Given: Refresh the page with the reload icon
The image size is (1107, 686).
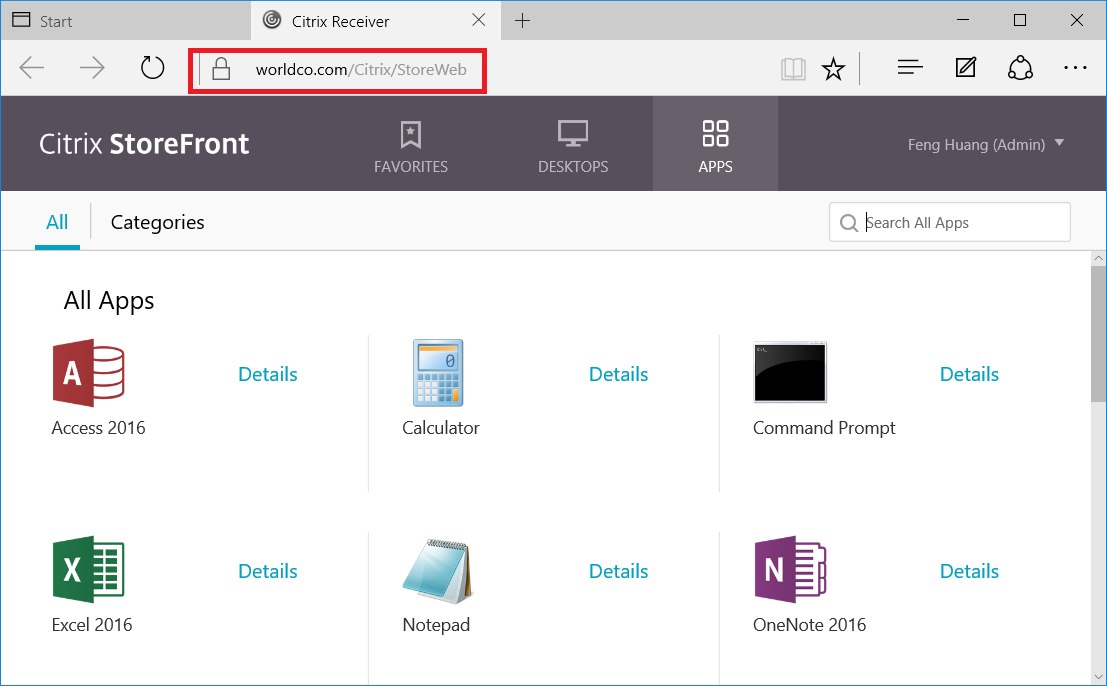Looking at the screenshot, I should click(152, 68).
